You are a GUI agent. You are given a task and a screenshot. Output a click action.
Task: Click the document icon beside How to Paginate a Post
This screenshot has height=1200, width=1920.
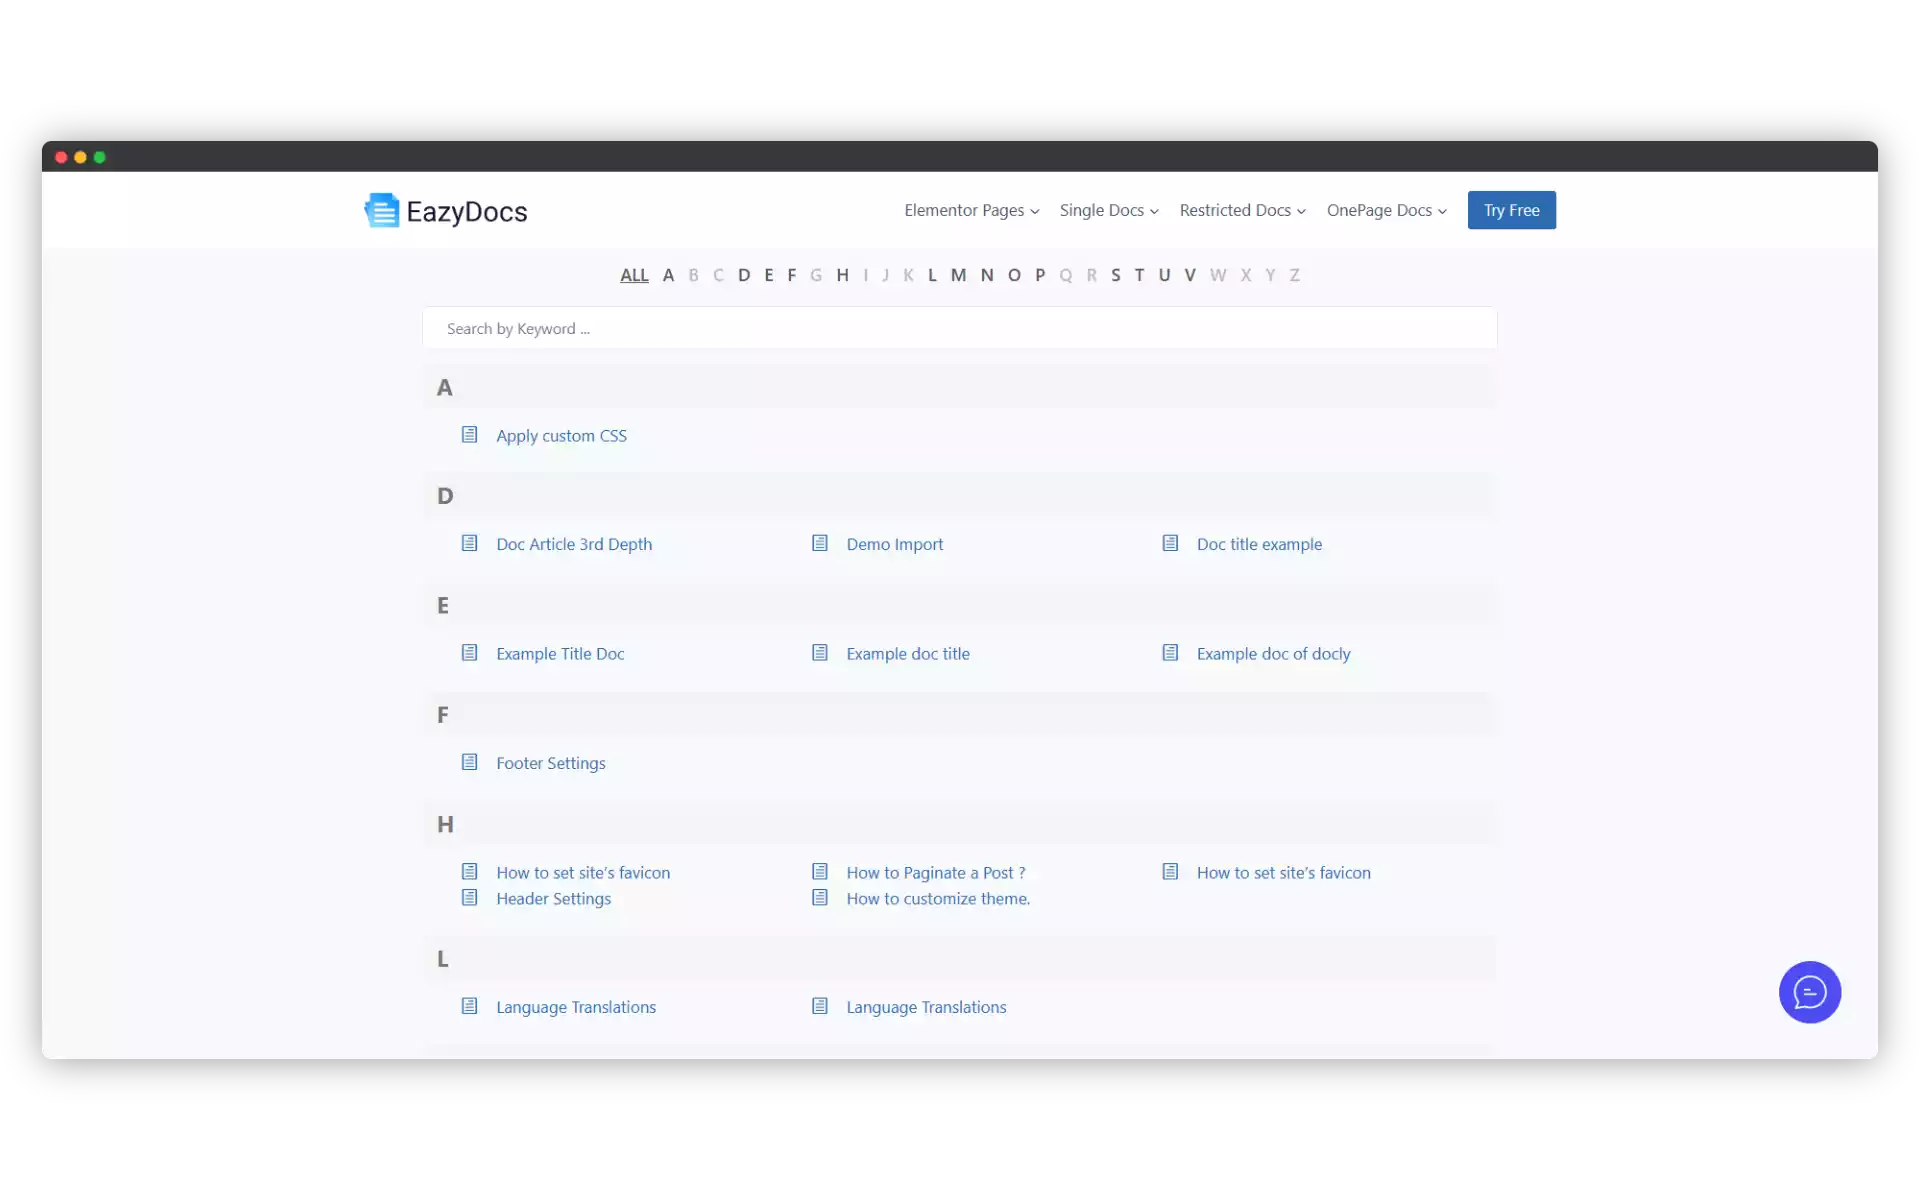[x=820, y=871]
